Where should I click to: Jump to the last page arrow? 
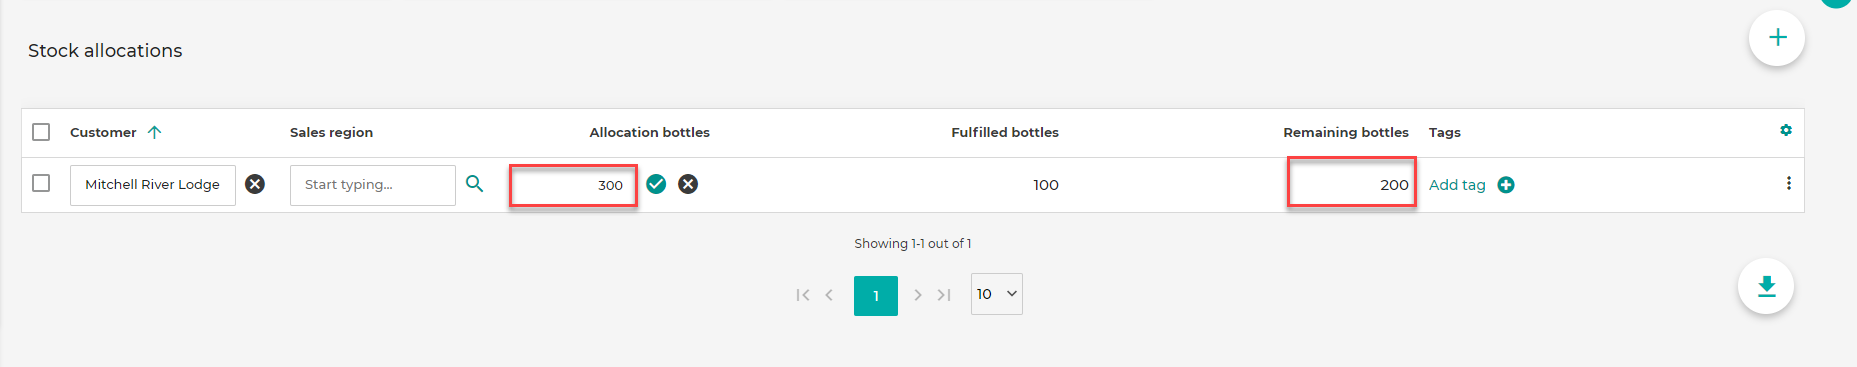click(944, 295)
